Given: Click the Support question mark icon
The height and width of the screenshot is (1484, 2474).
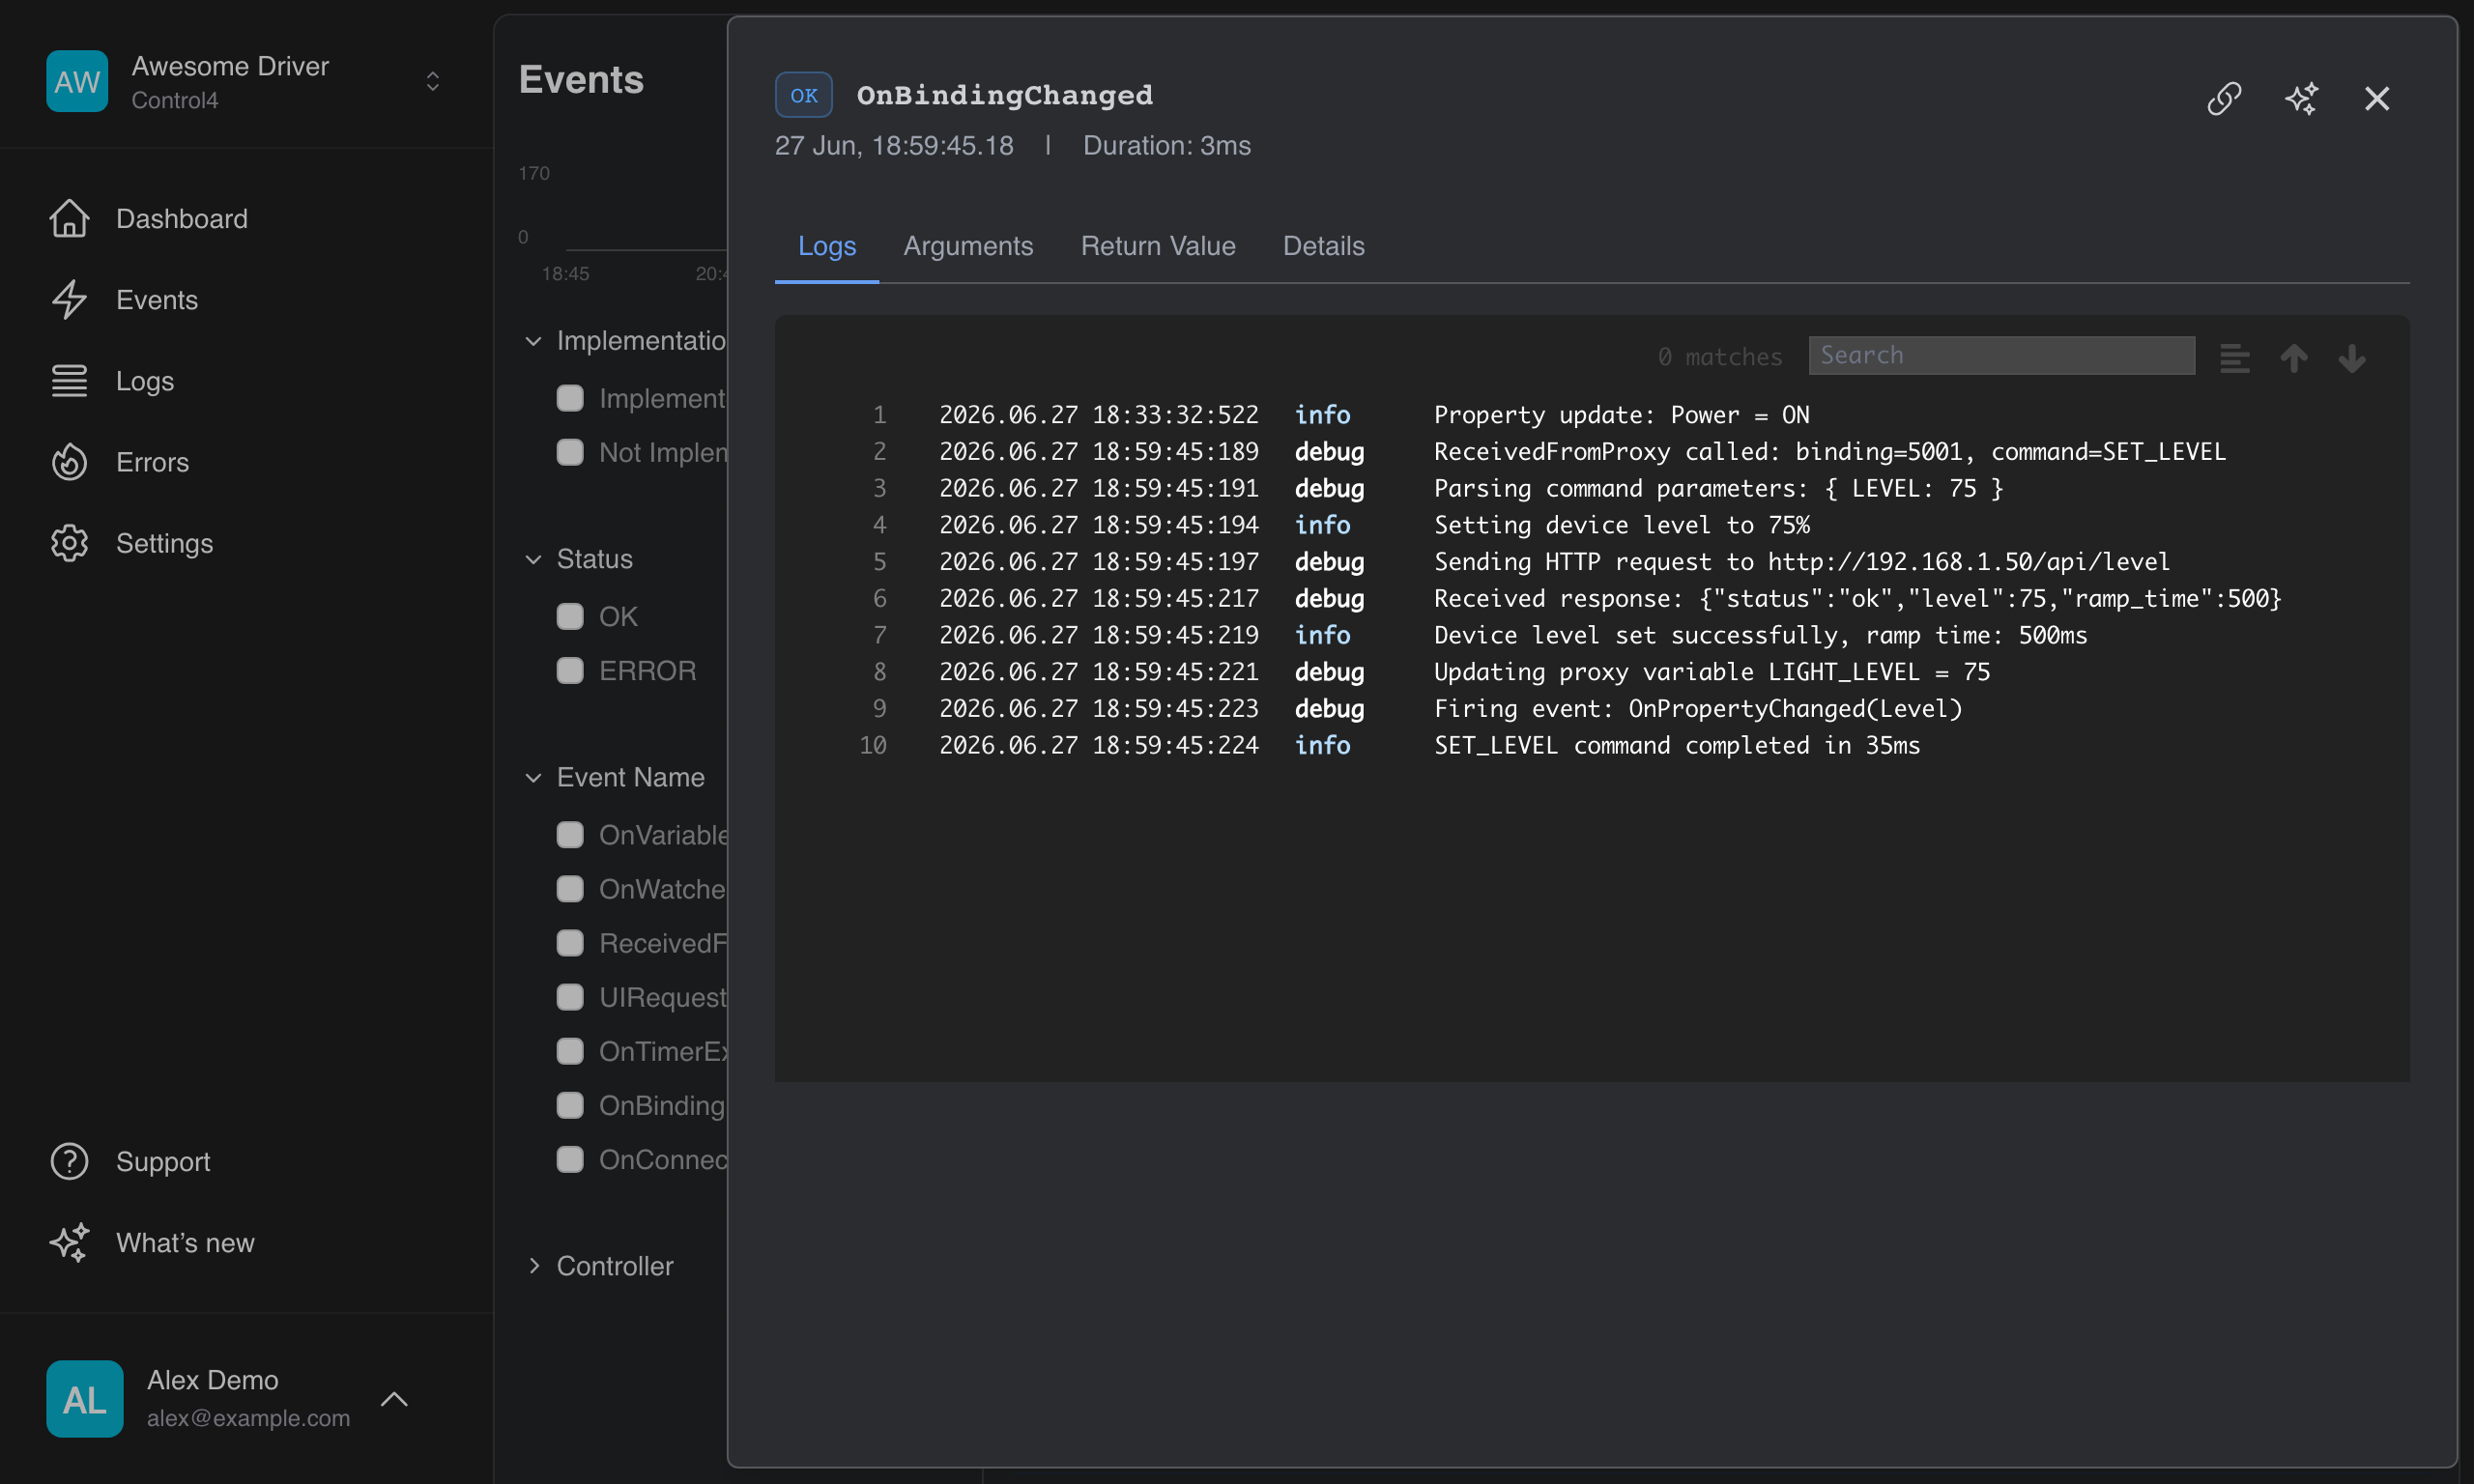Looking at the screenshot, I should 69,1160.
